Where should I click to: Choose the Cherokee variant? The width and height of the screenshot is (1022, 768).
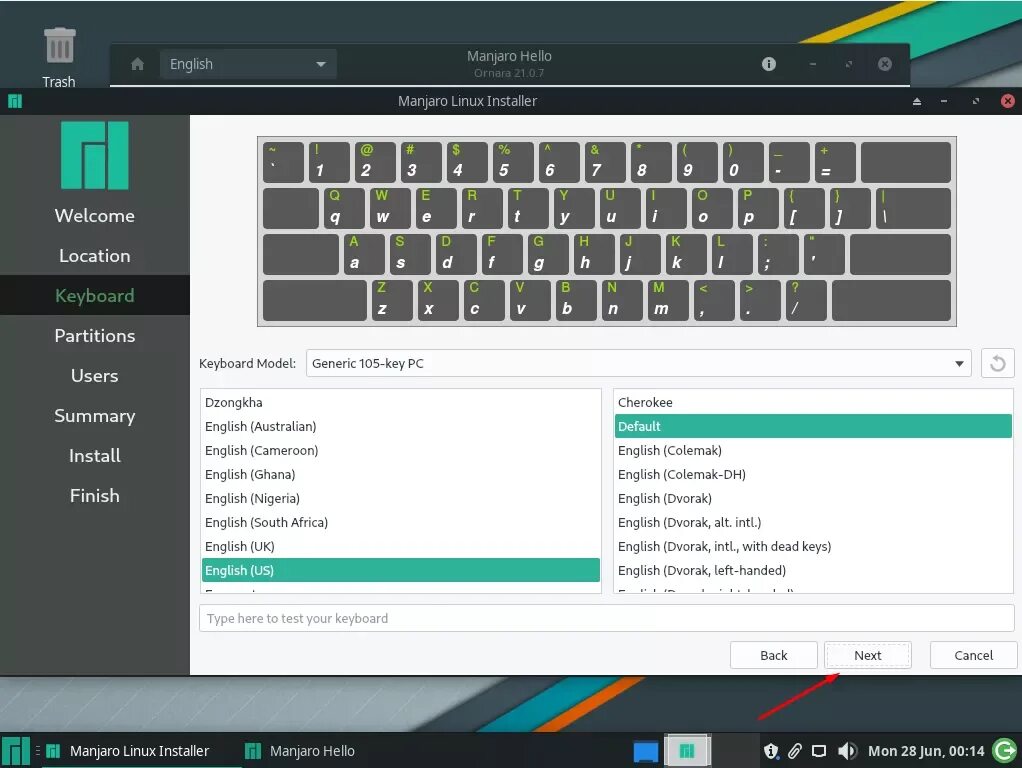pos(813,402)
